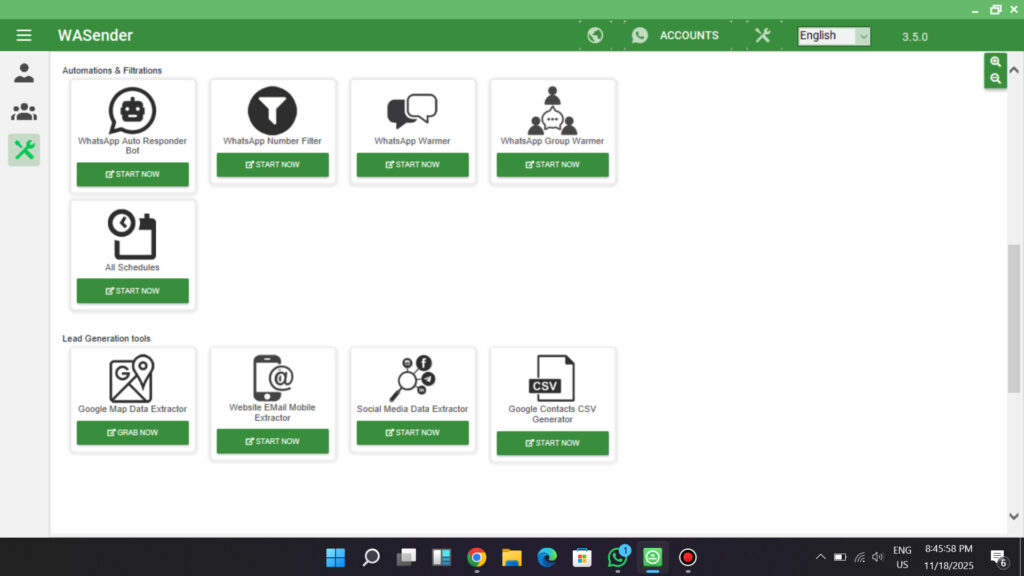Select the group users sidebar icon

24,112
